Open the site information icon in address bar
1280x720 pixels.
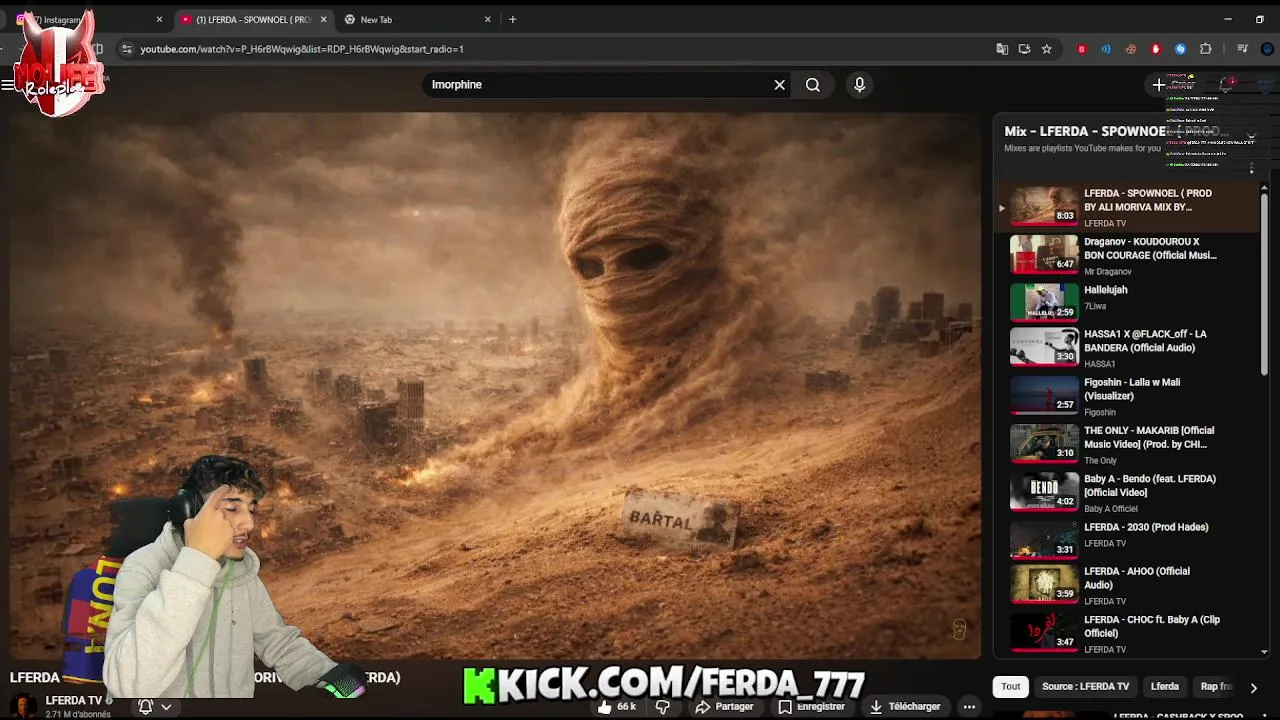[126, 48]
